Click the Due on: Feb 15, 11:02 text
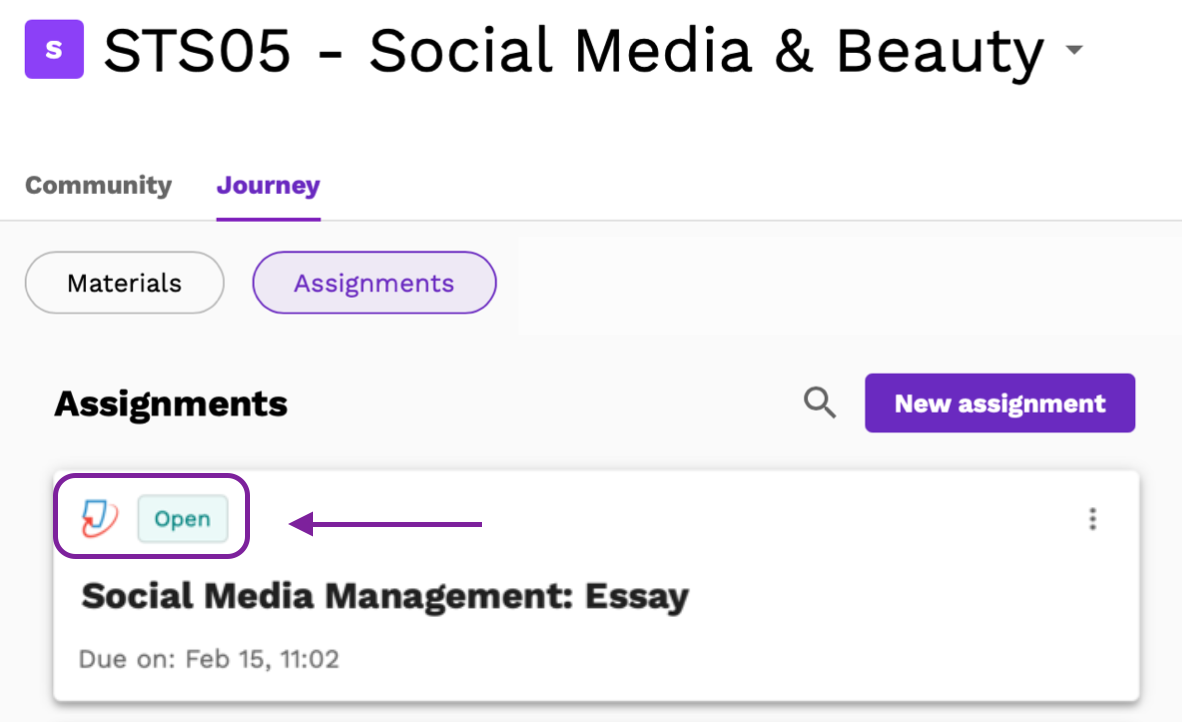This screenshot has height=722, width=1182. tap(209, 659)
